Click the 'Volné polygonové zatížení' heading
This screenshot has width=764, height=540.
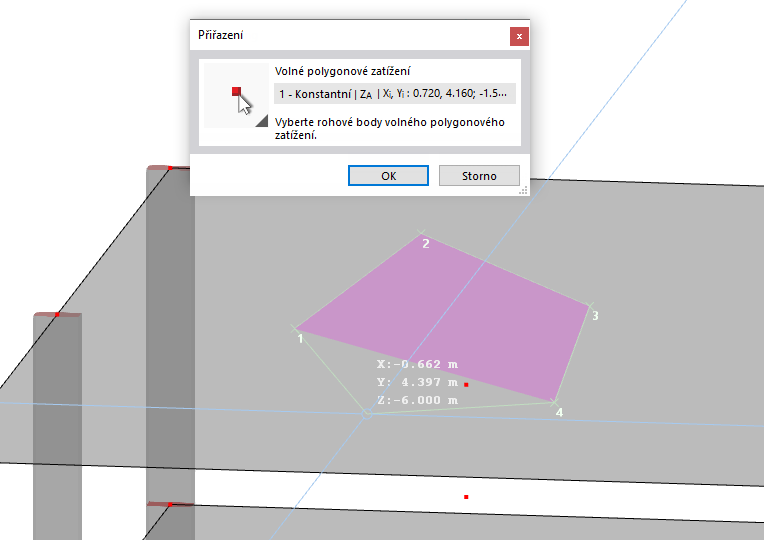(343, 71)
